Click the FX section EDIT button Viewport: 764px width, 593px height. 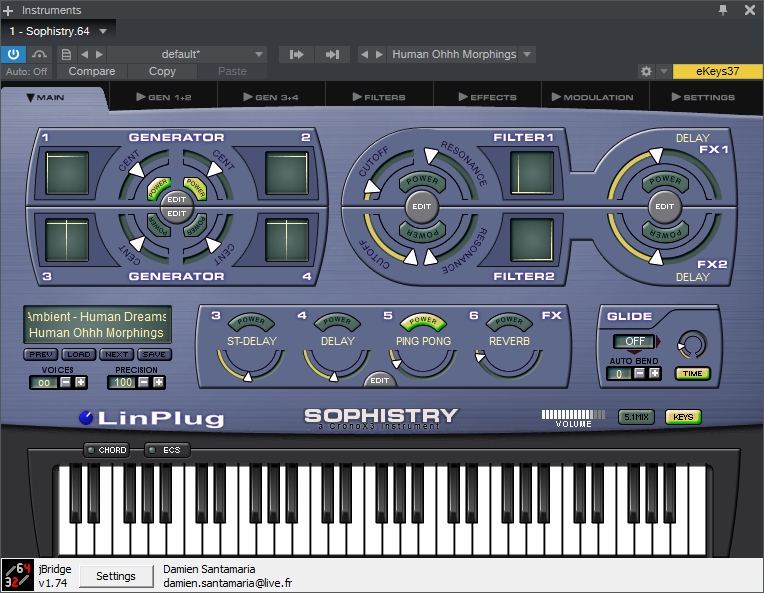tap(380, 381)
